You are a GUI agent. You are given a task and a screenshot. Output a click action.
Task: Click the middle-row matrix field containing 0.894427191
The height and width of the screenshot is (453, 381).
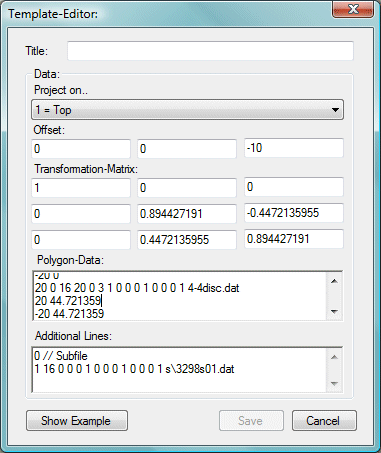(x=187, y=214)
